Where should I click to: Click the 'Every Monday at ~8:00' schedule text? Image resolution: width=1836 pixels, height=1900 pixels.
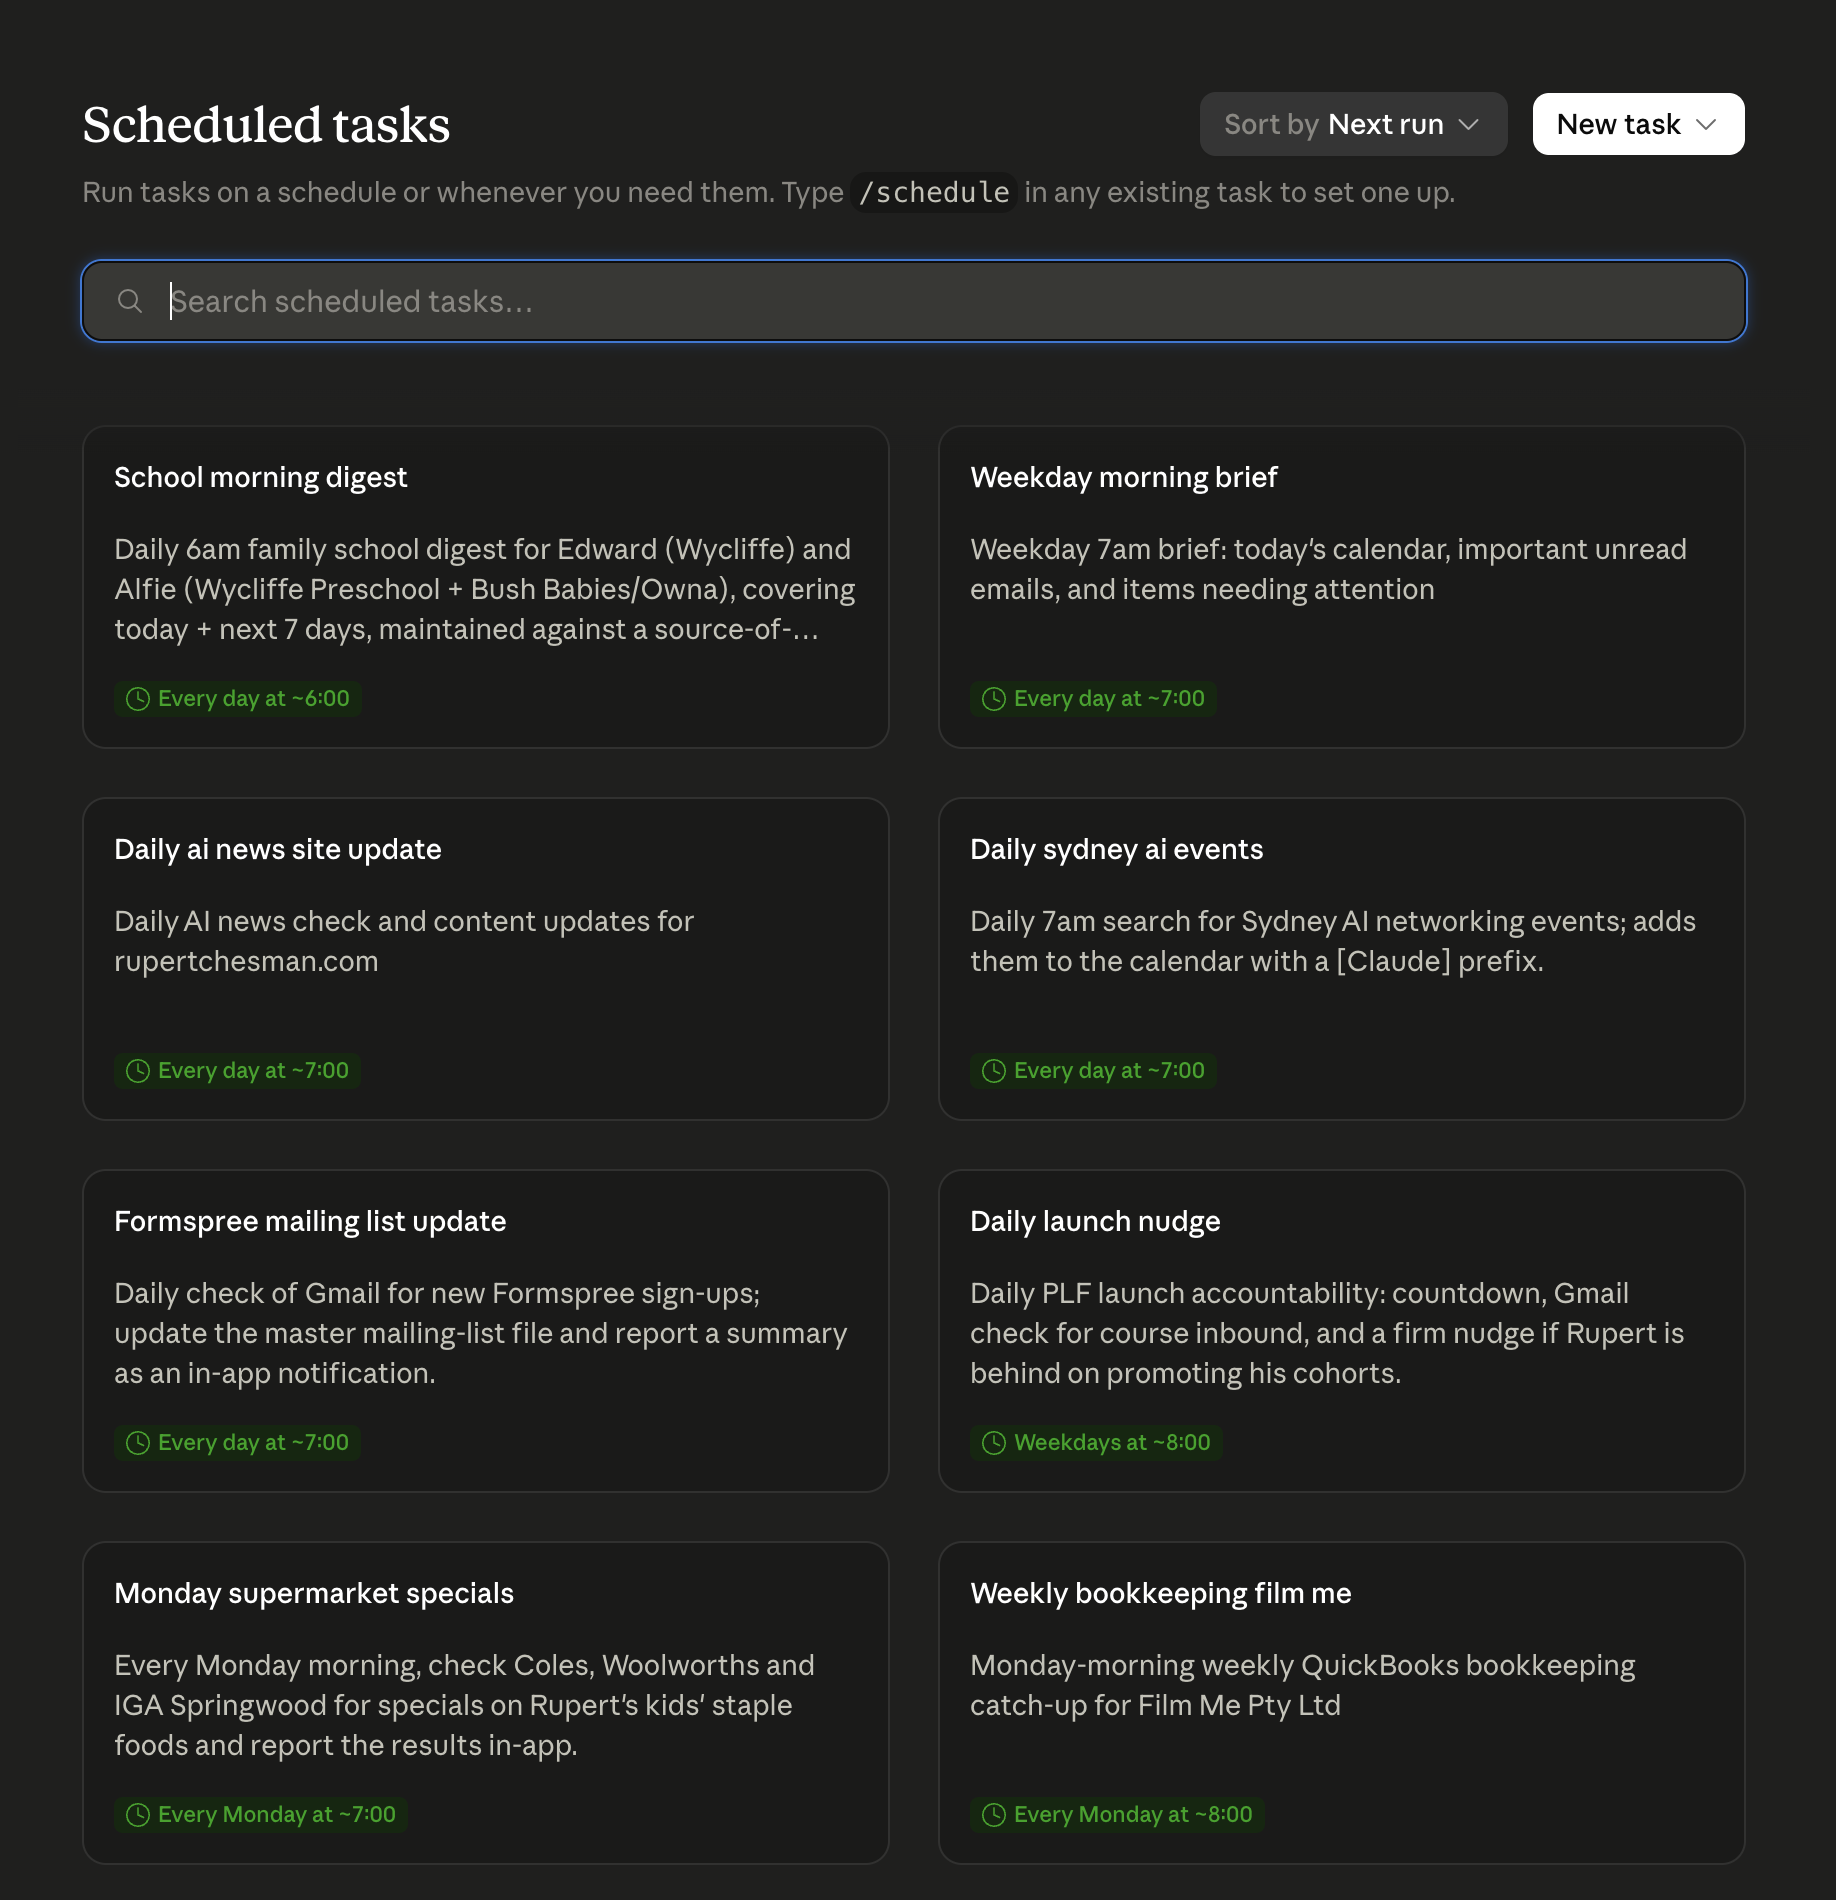pyautogui.click(x=1133, y=1815)
